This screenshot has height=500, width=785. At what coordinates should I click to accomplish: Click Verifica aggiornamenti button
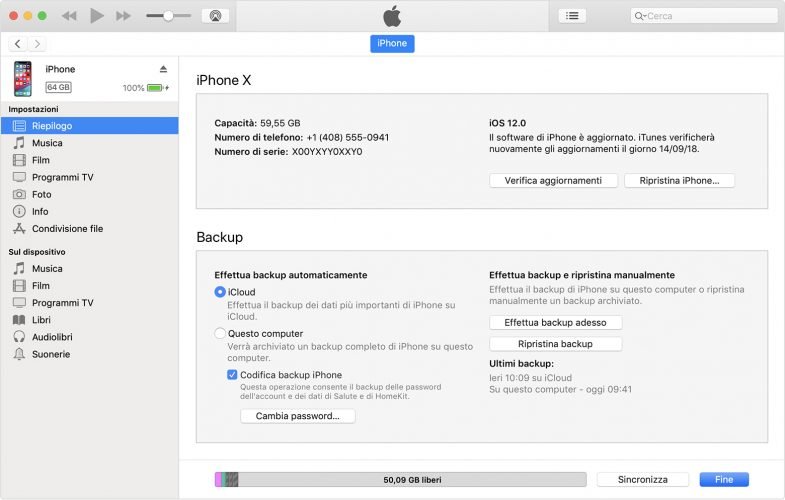tap(553, 181)
